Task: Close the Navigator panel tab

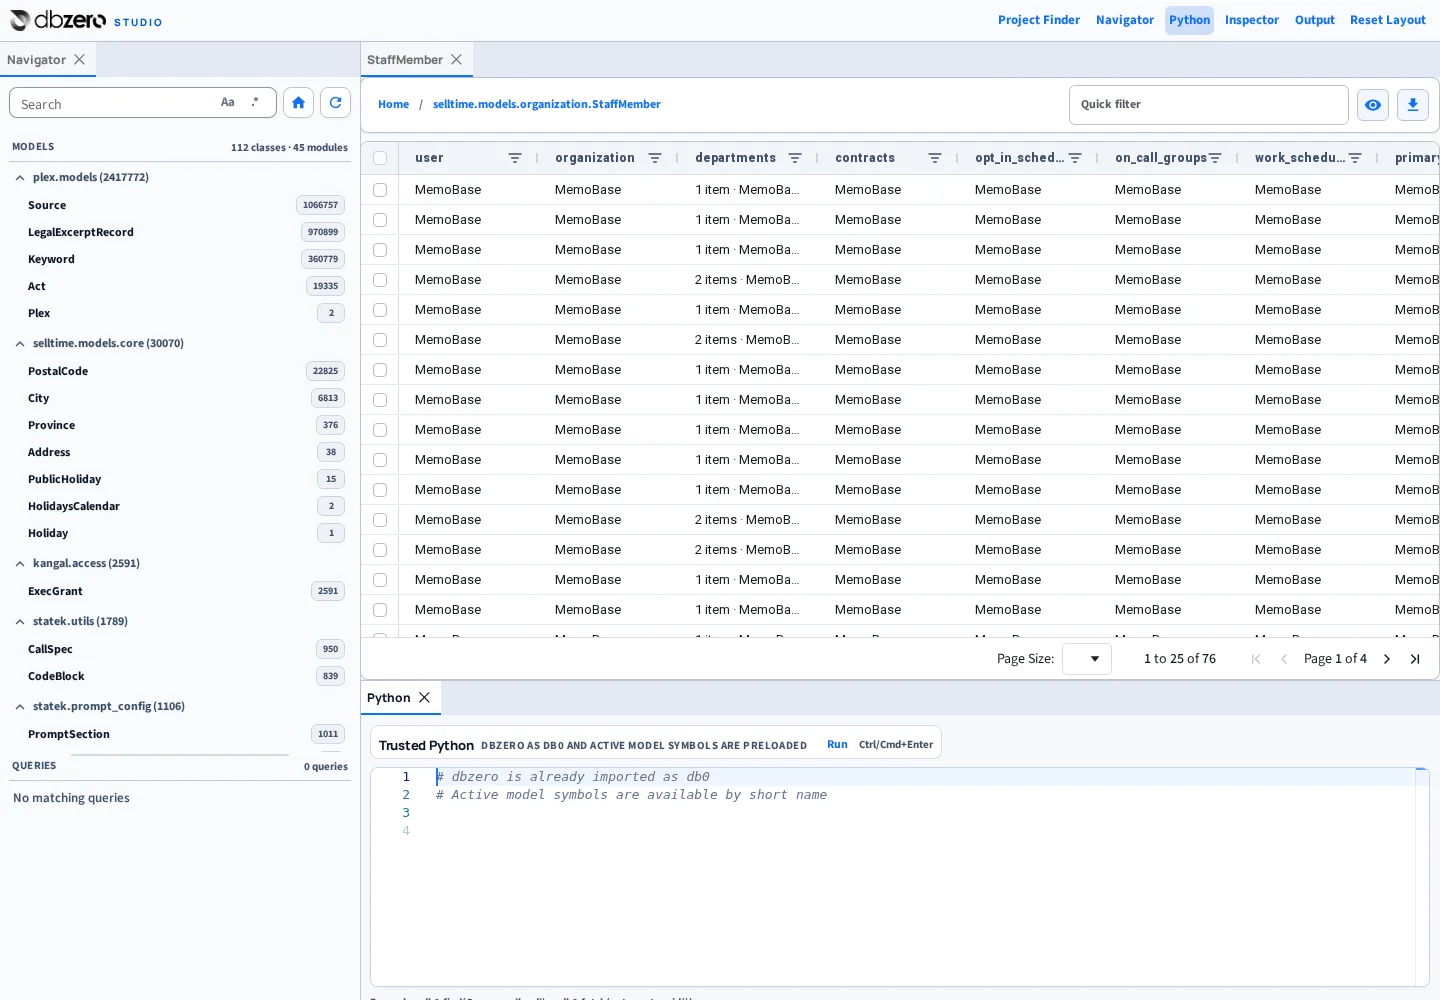Action: pyautogui.click(x=79, y=60)
